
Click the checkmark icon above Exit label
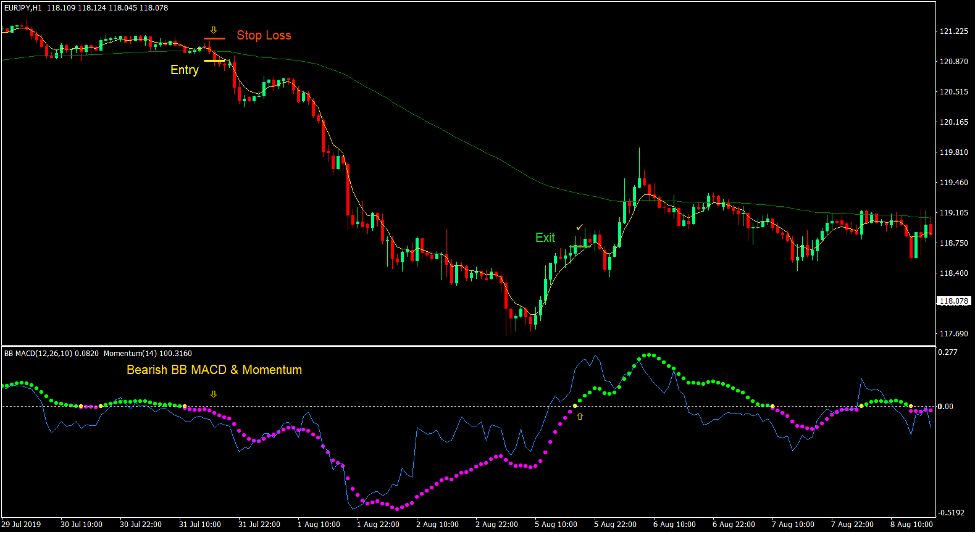click(x=579, y=227)
